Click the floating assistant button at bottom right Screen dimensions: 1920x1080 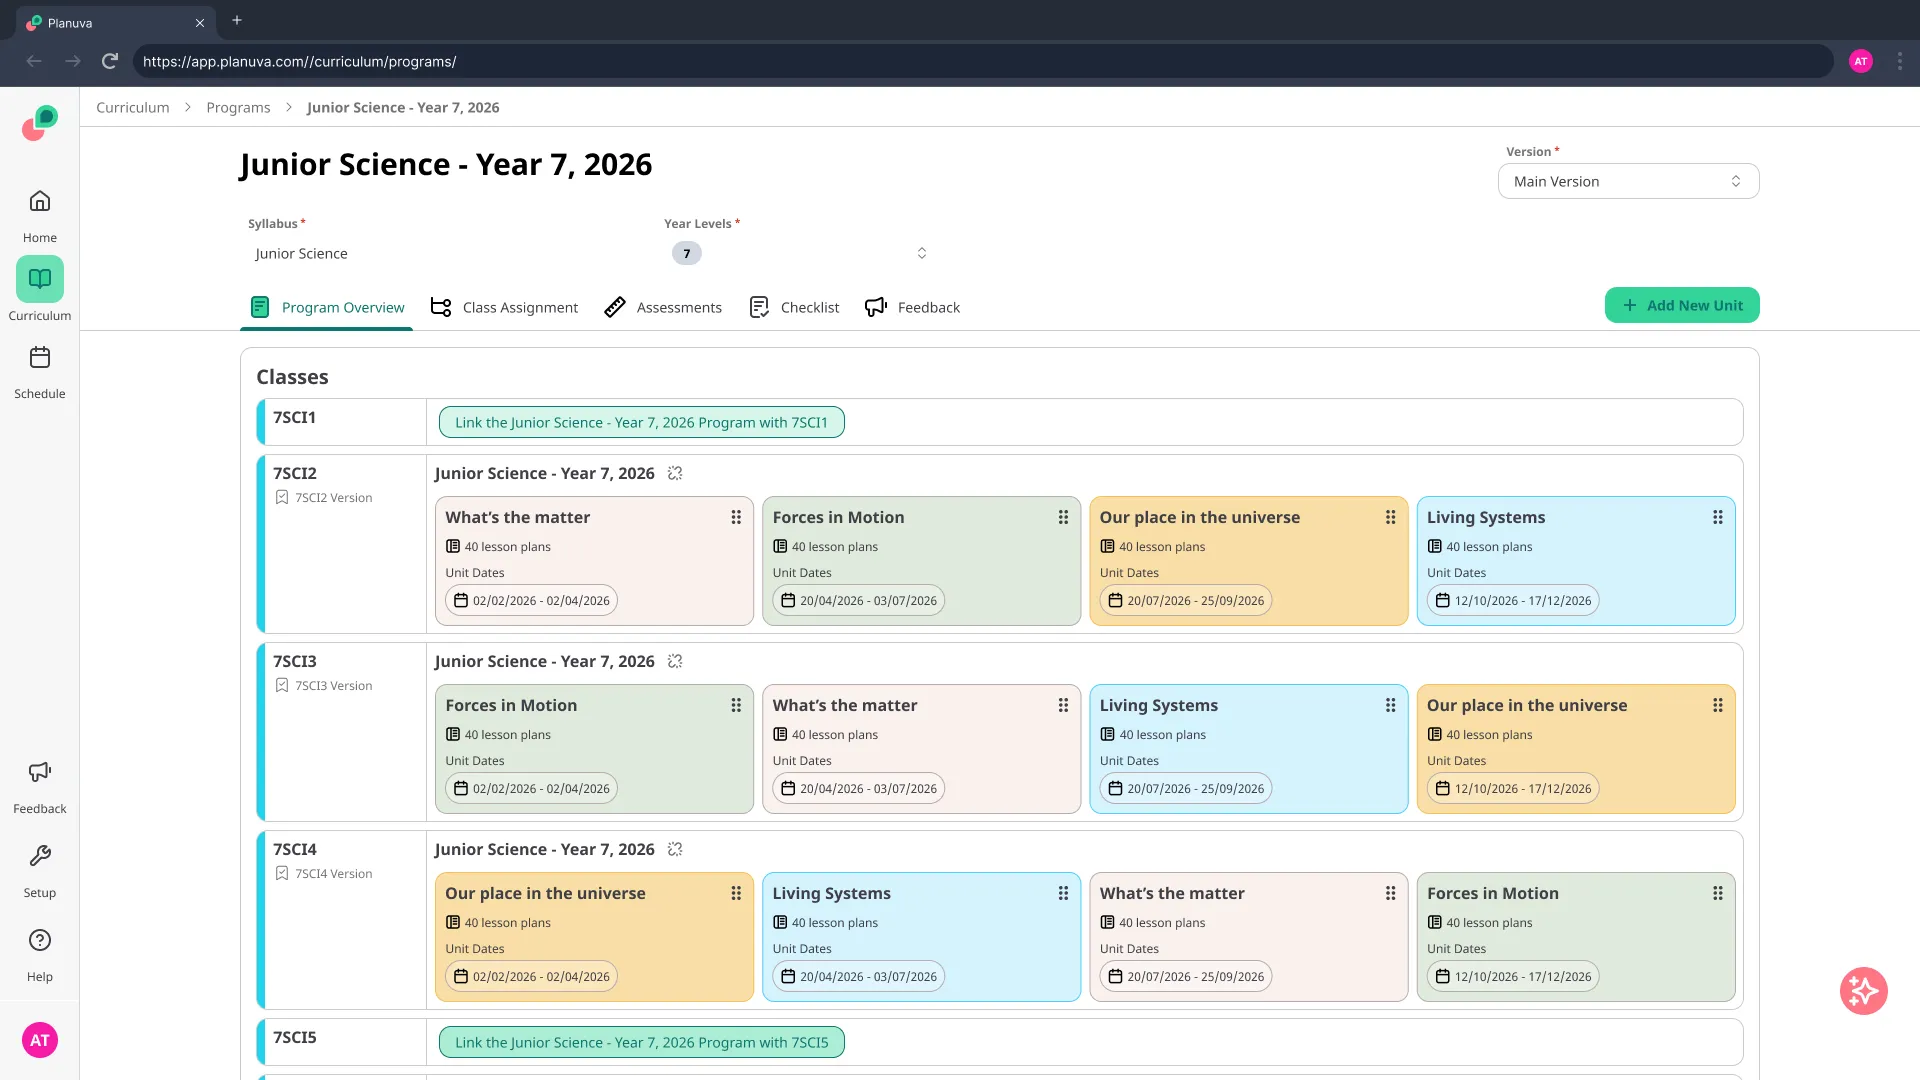click(1862, 991)
